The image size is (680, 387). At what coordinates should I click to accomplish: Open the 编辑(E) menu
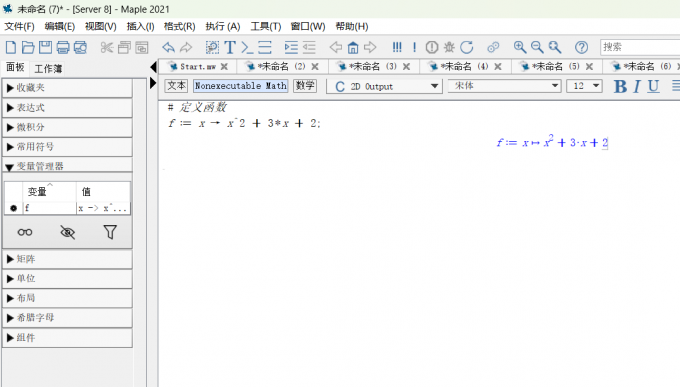60,26
